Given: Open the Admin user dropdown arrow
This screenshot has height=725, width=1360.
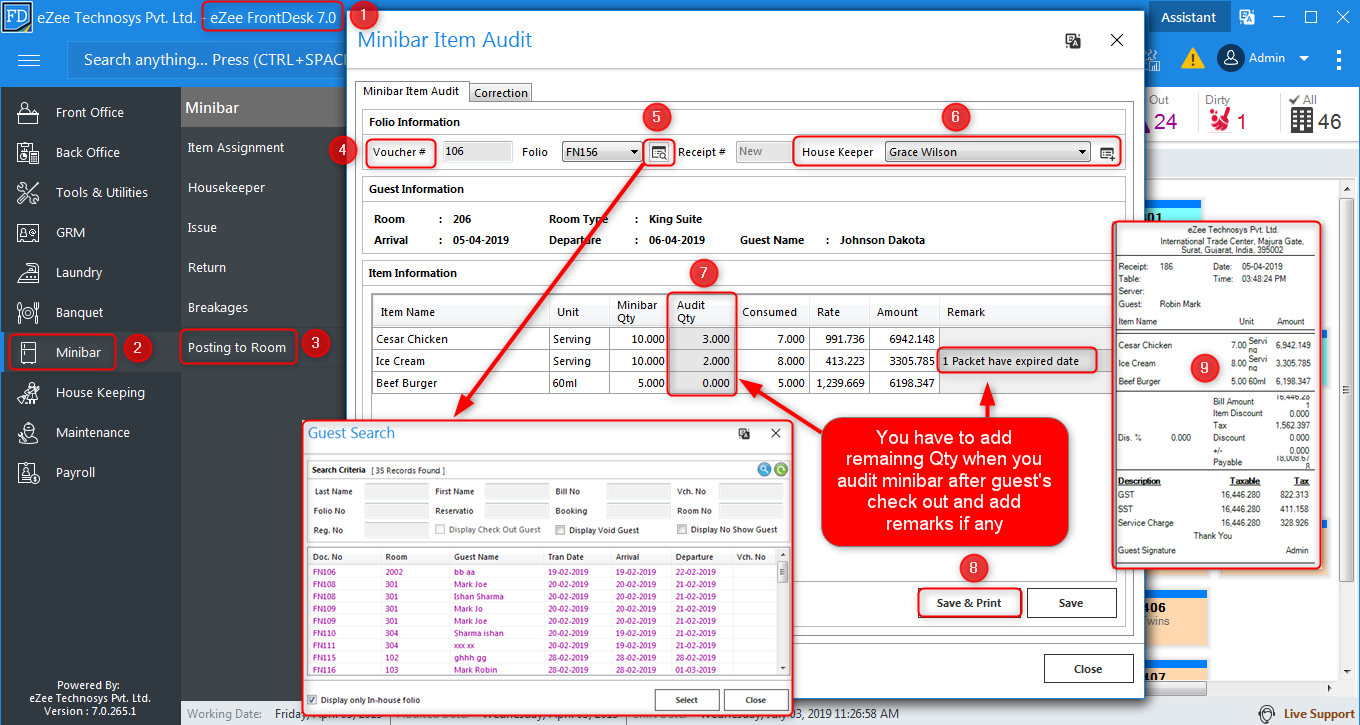Looking at the screenshot, I should coord(1304,59).
